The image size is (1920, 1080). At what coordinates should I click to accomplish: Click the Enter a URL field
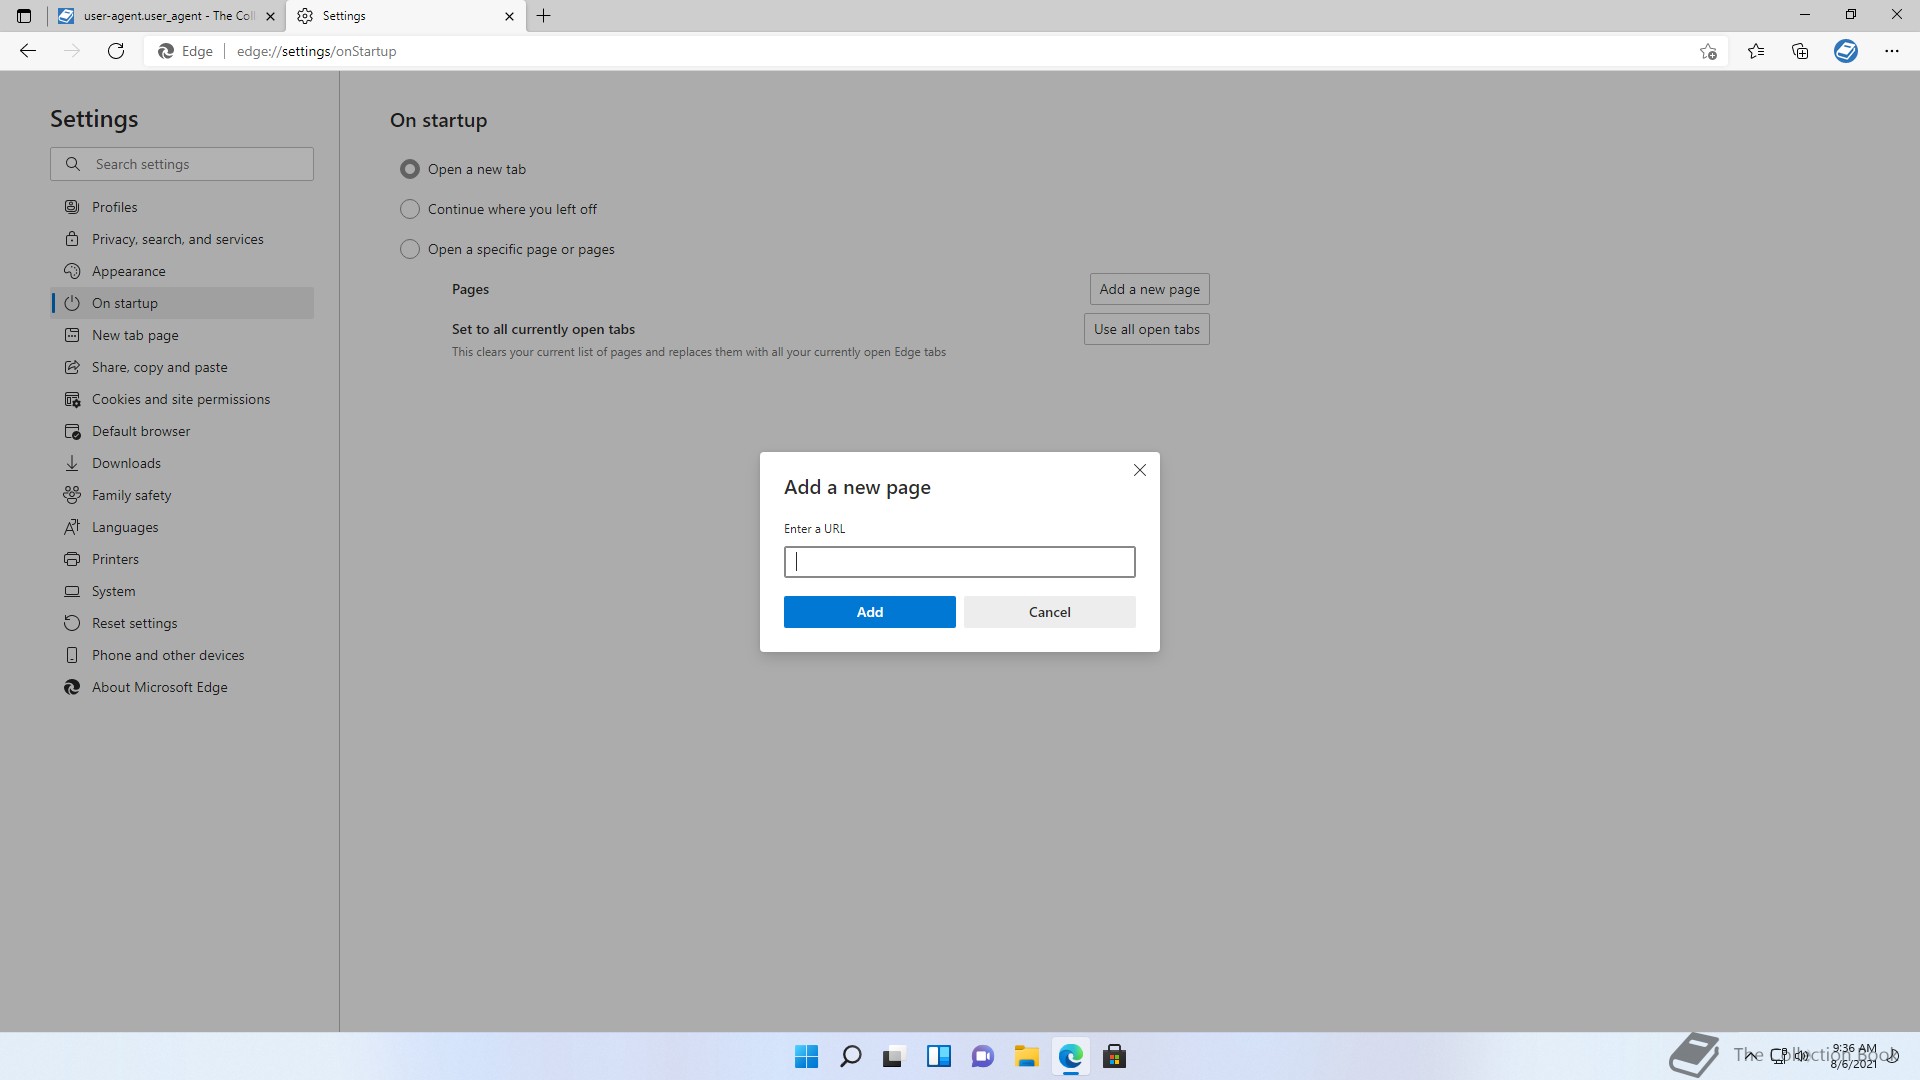coord(959,562)
